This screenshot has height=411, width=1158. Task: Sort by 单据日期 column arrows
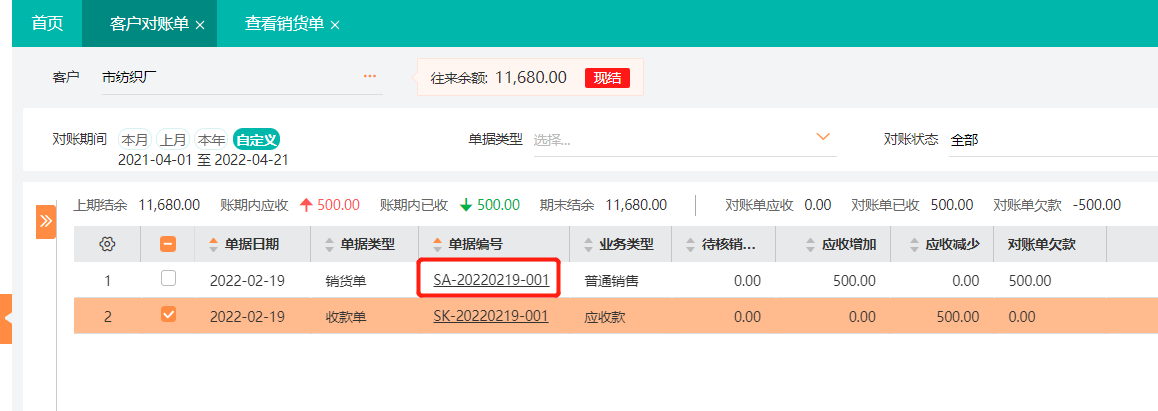(x=213, y=244)
